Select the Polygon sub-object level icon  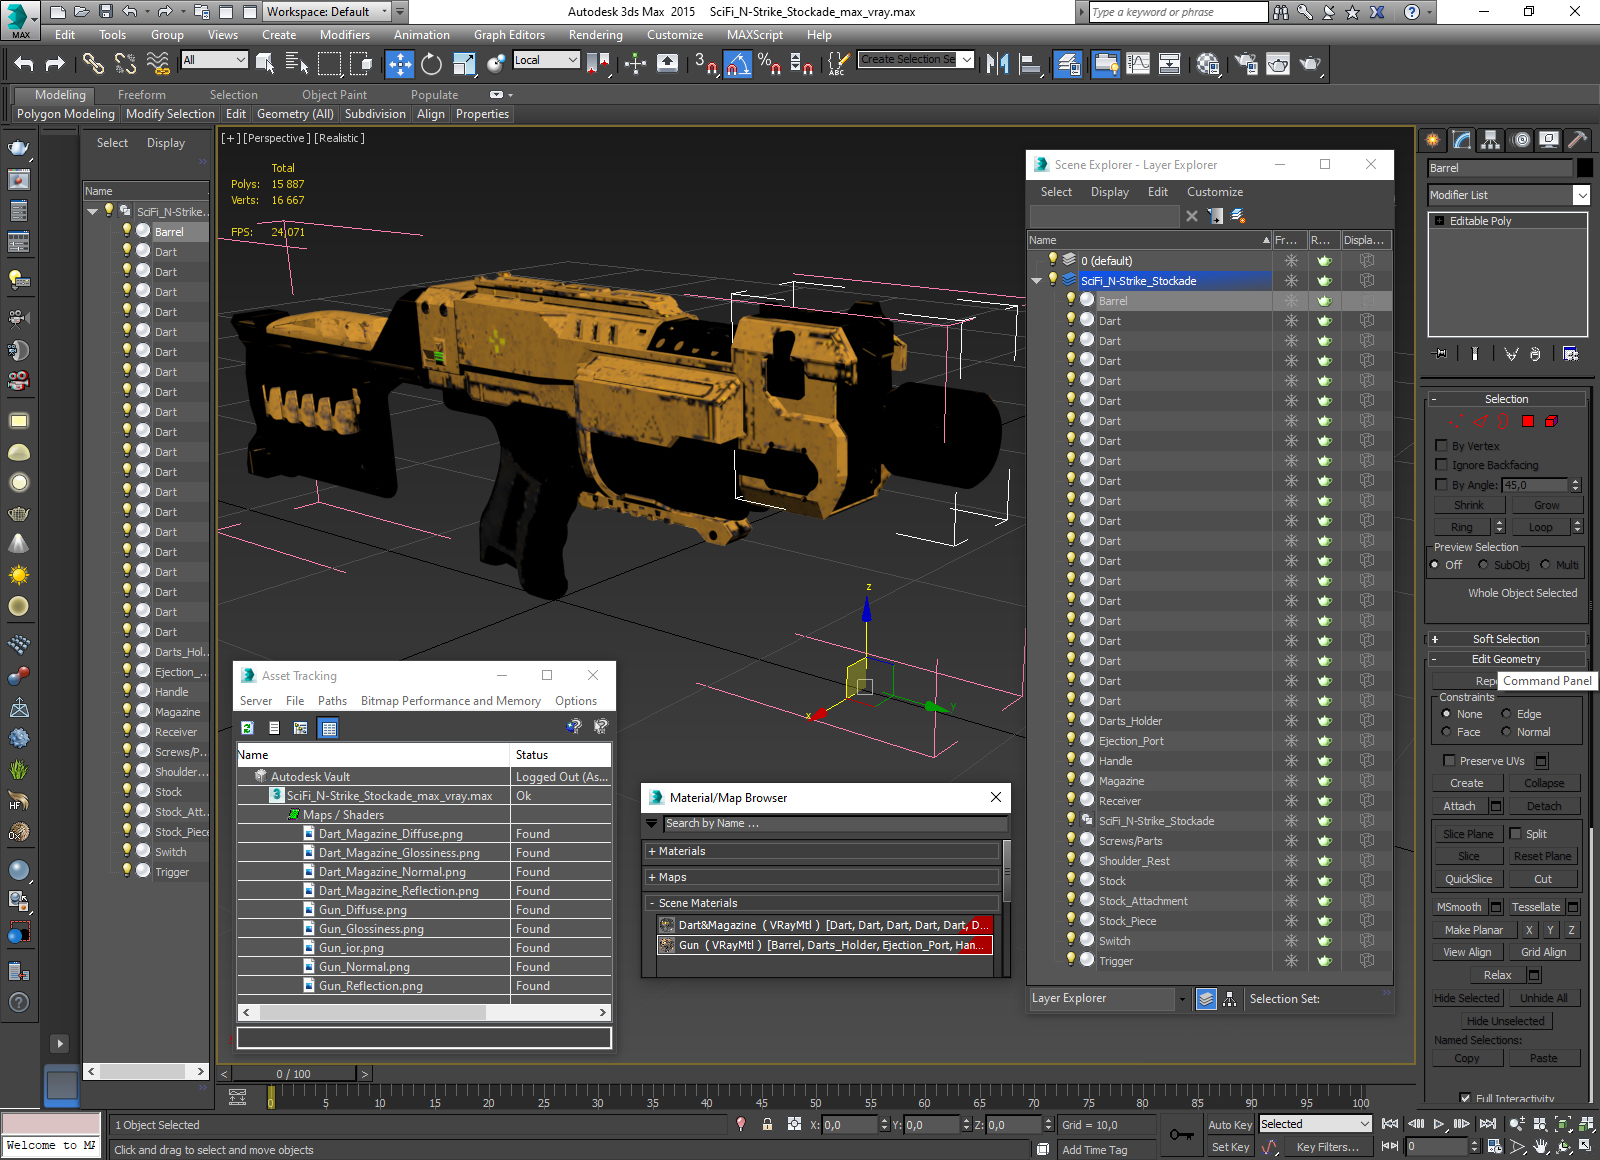1528,421
